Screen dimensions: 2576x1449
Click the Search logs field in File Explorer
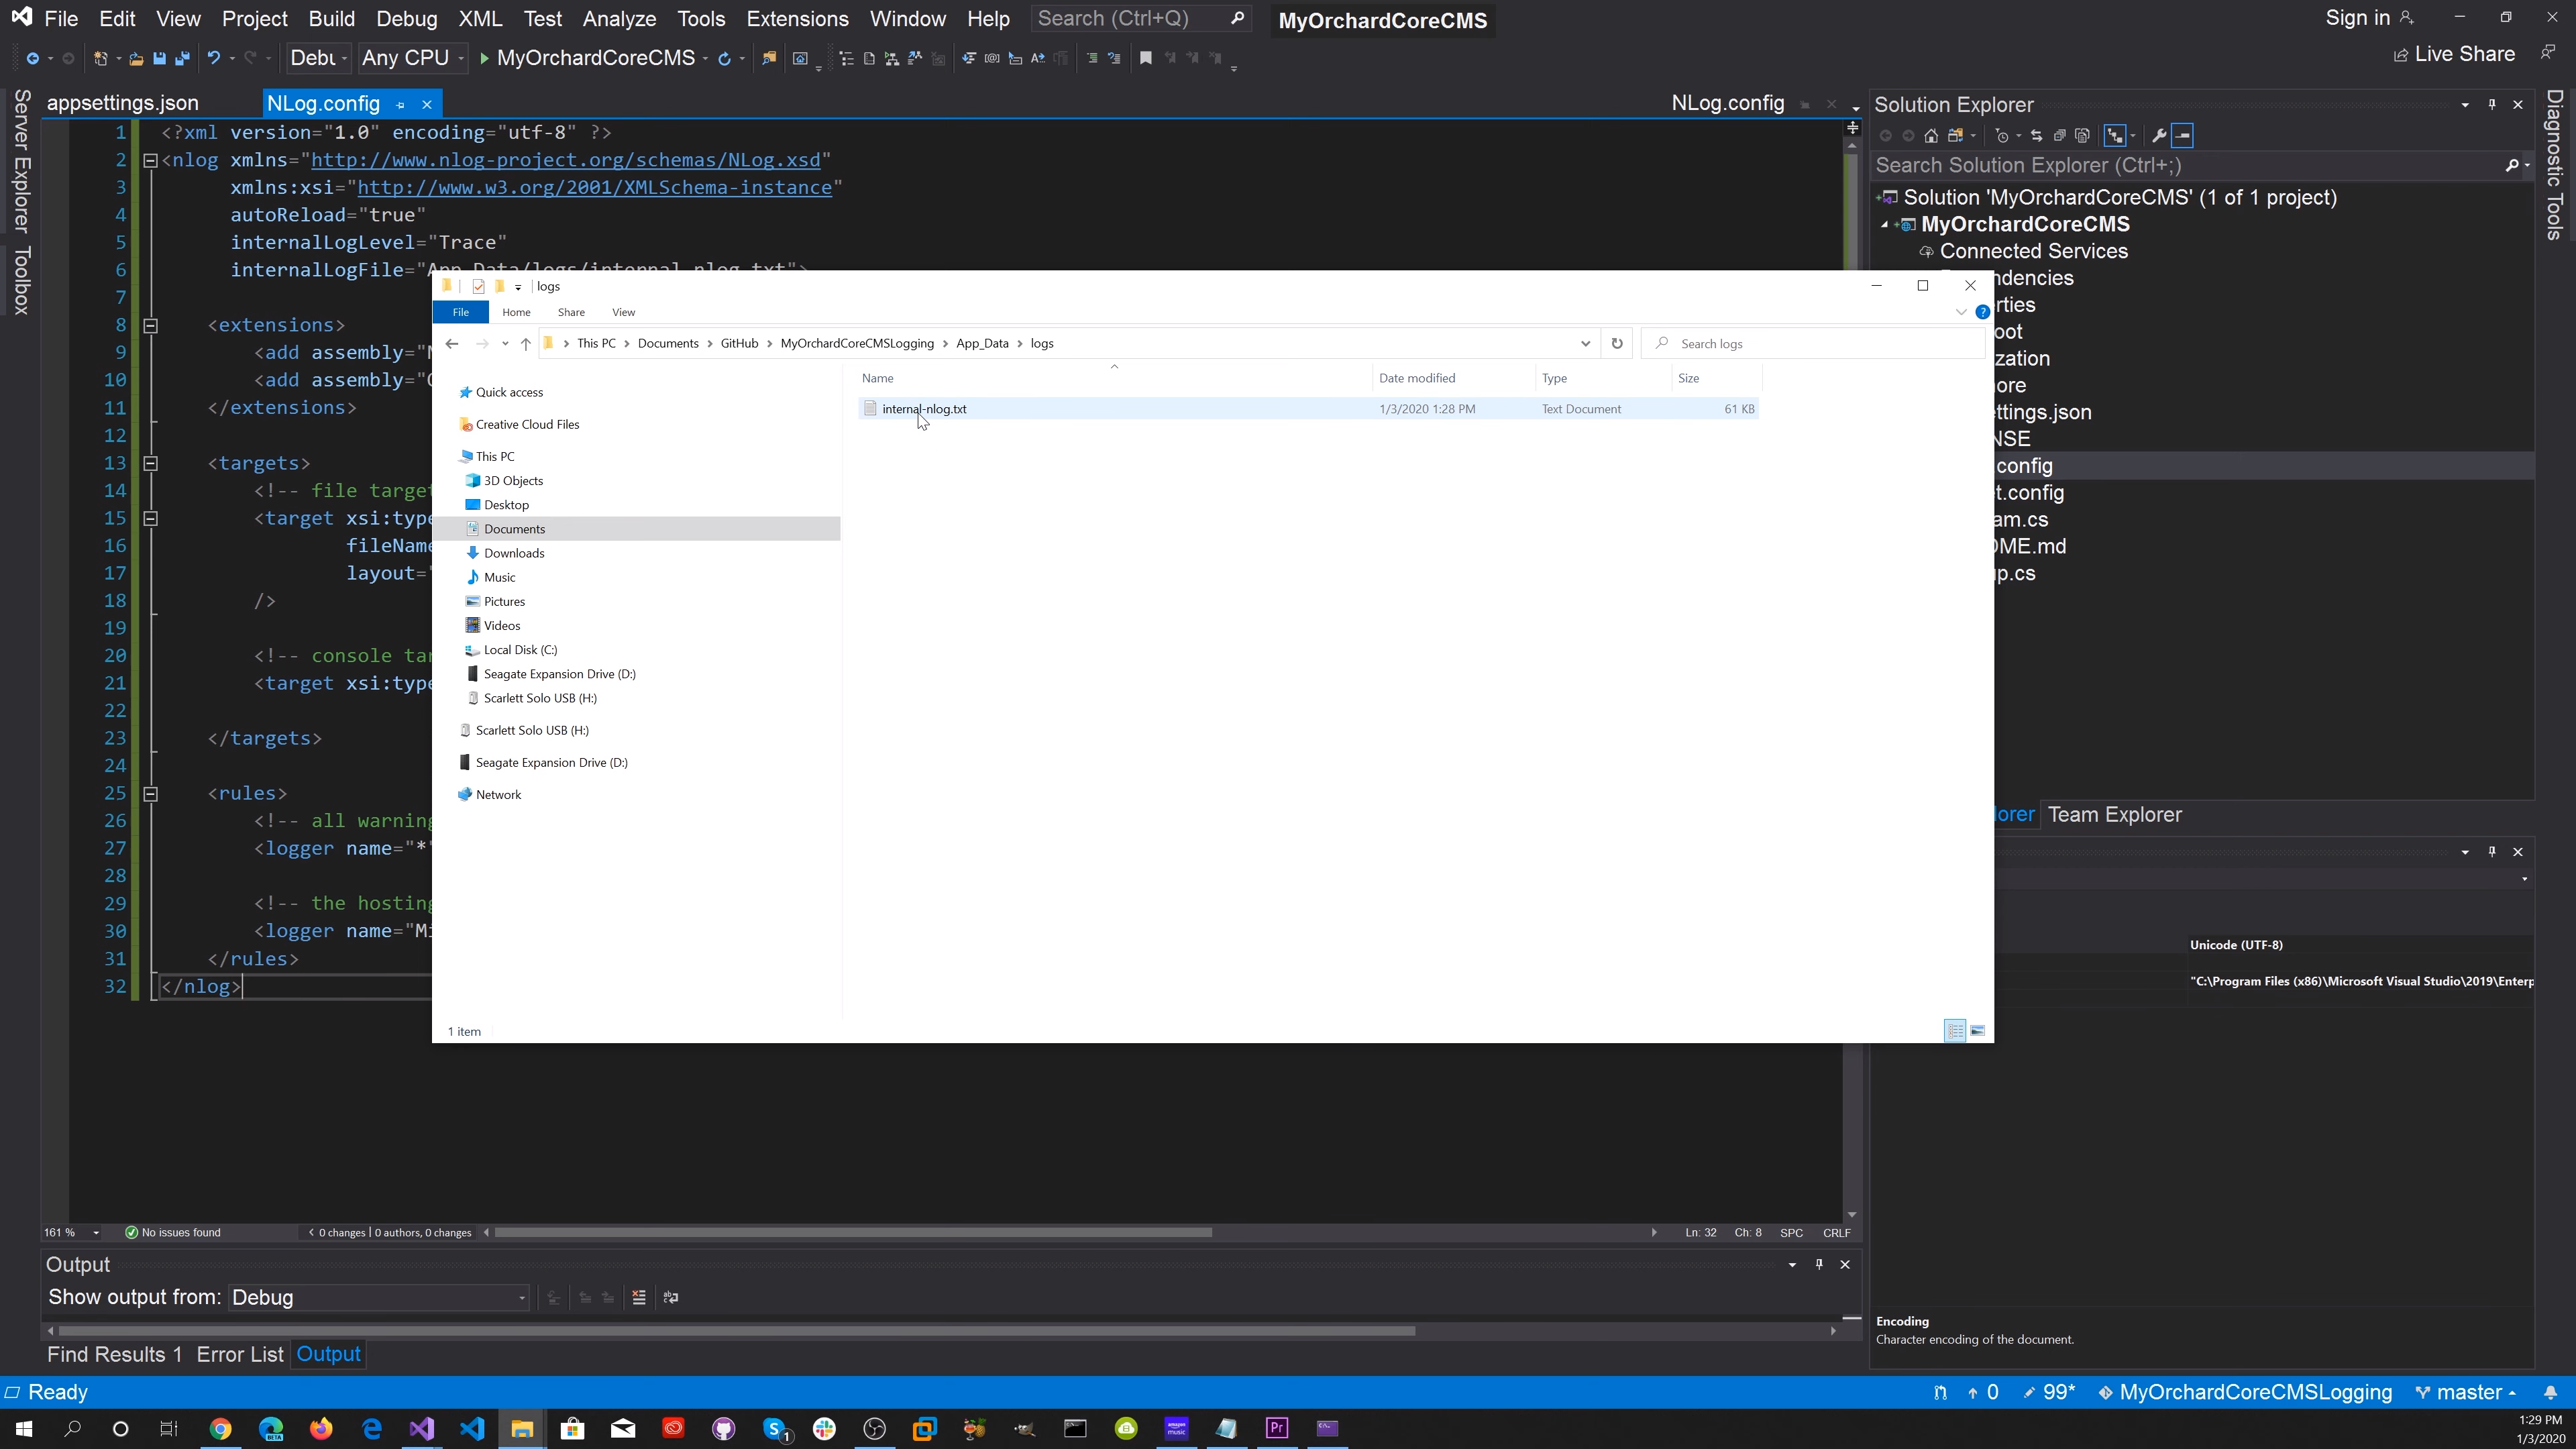point(1812,343)
